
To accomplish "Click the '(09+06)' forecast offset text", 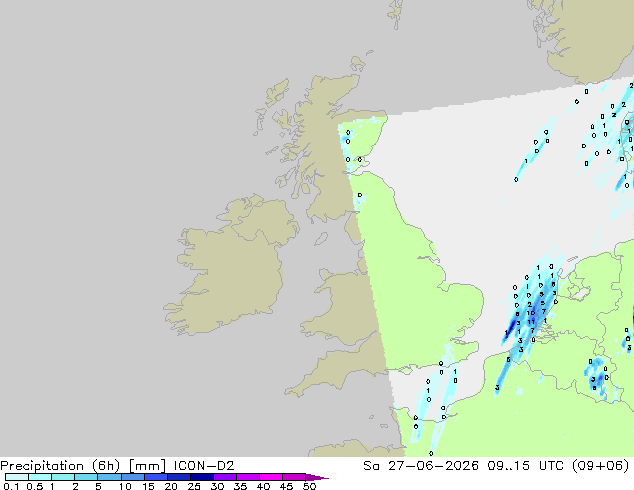I will 602,466.
